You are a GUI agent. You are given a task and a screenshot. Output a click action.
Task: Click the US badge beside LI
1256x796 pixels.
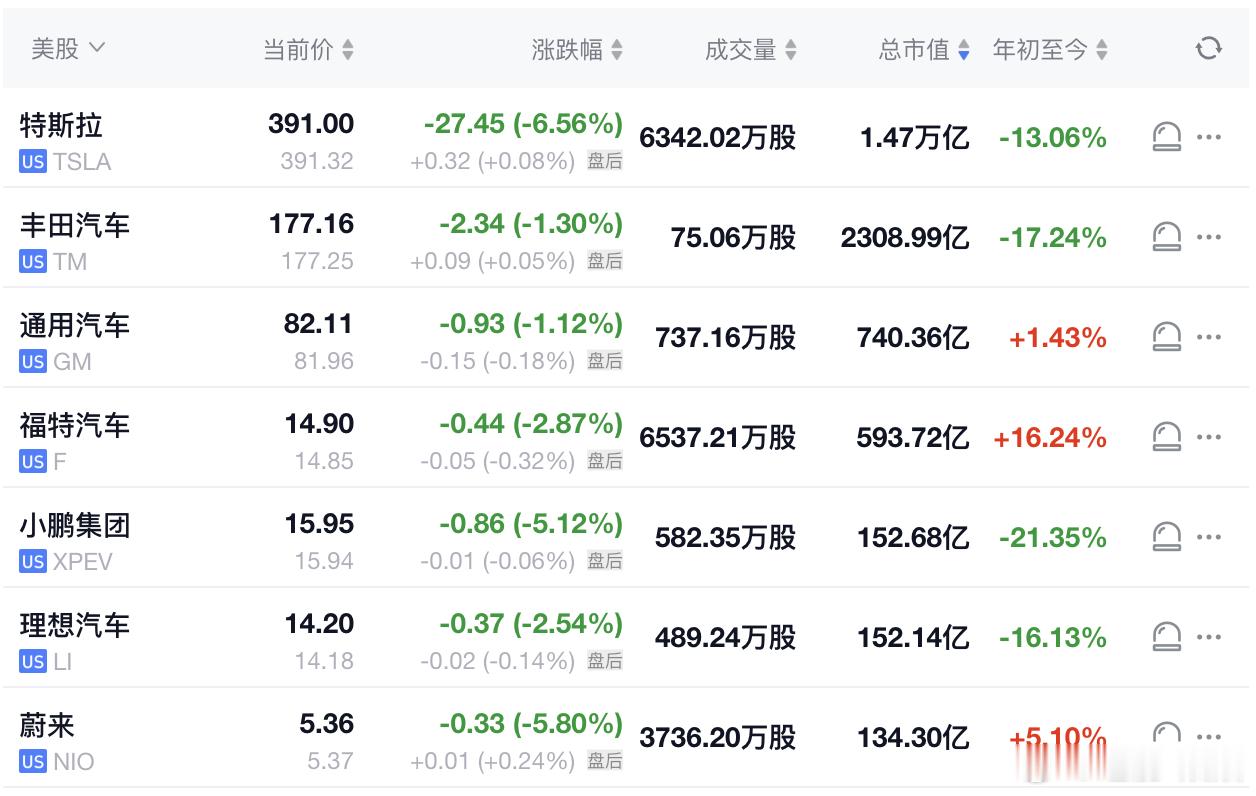33,662
